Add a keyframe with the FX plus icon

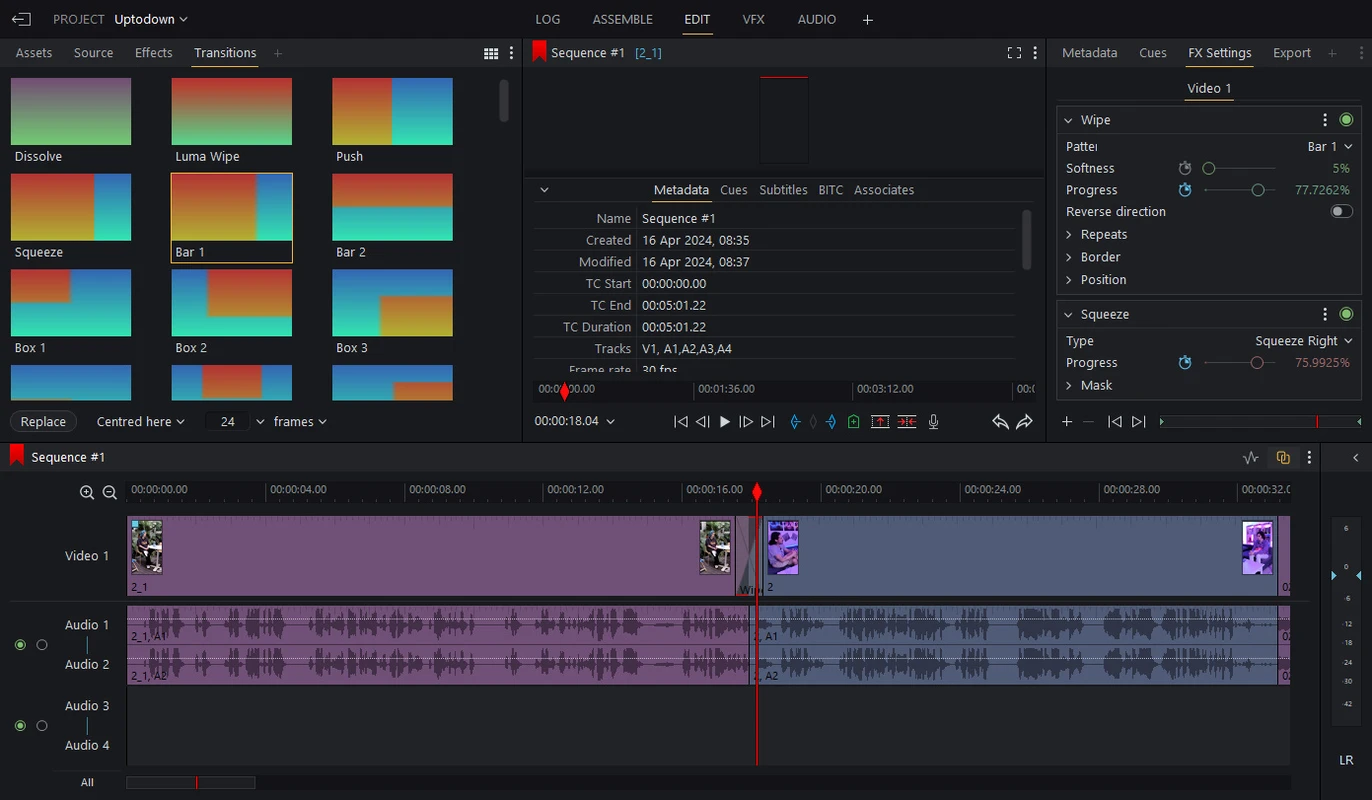[x=1067, y=422]
